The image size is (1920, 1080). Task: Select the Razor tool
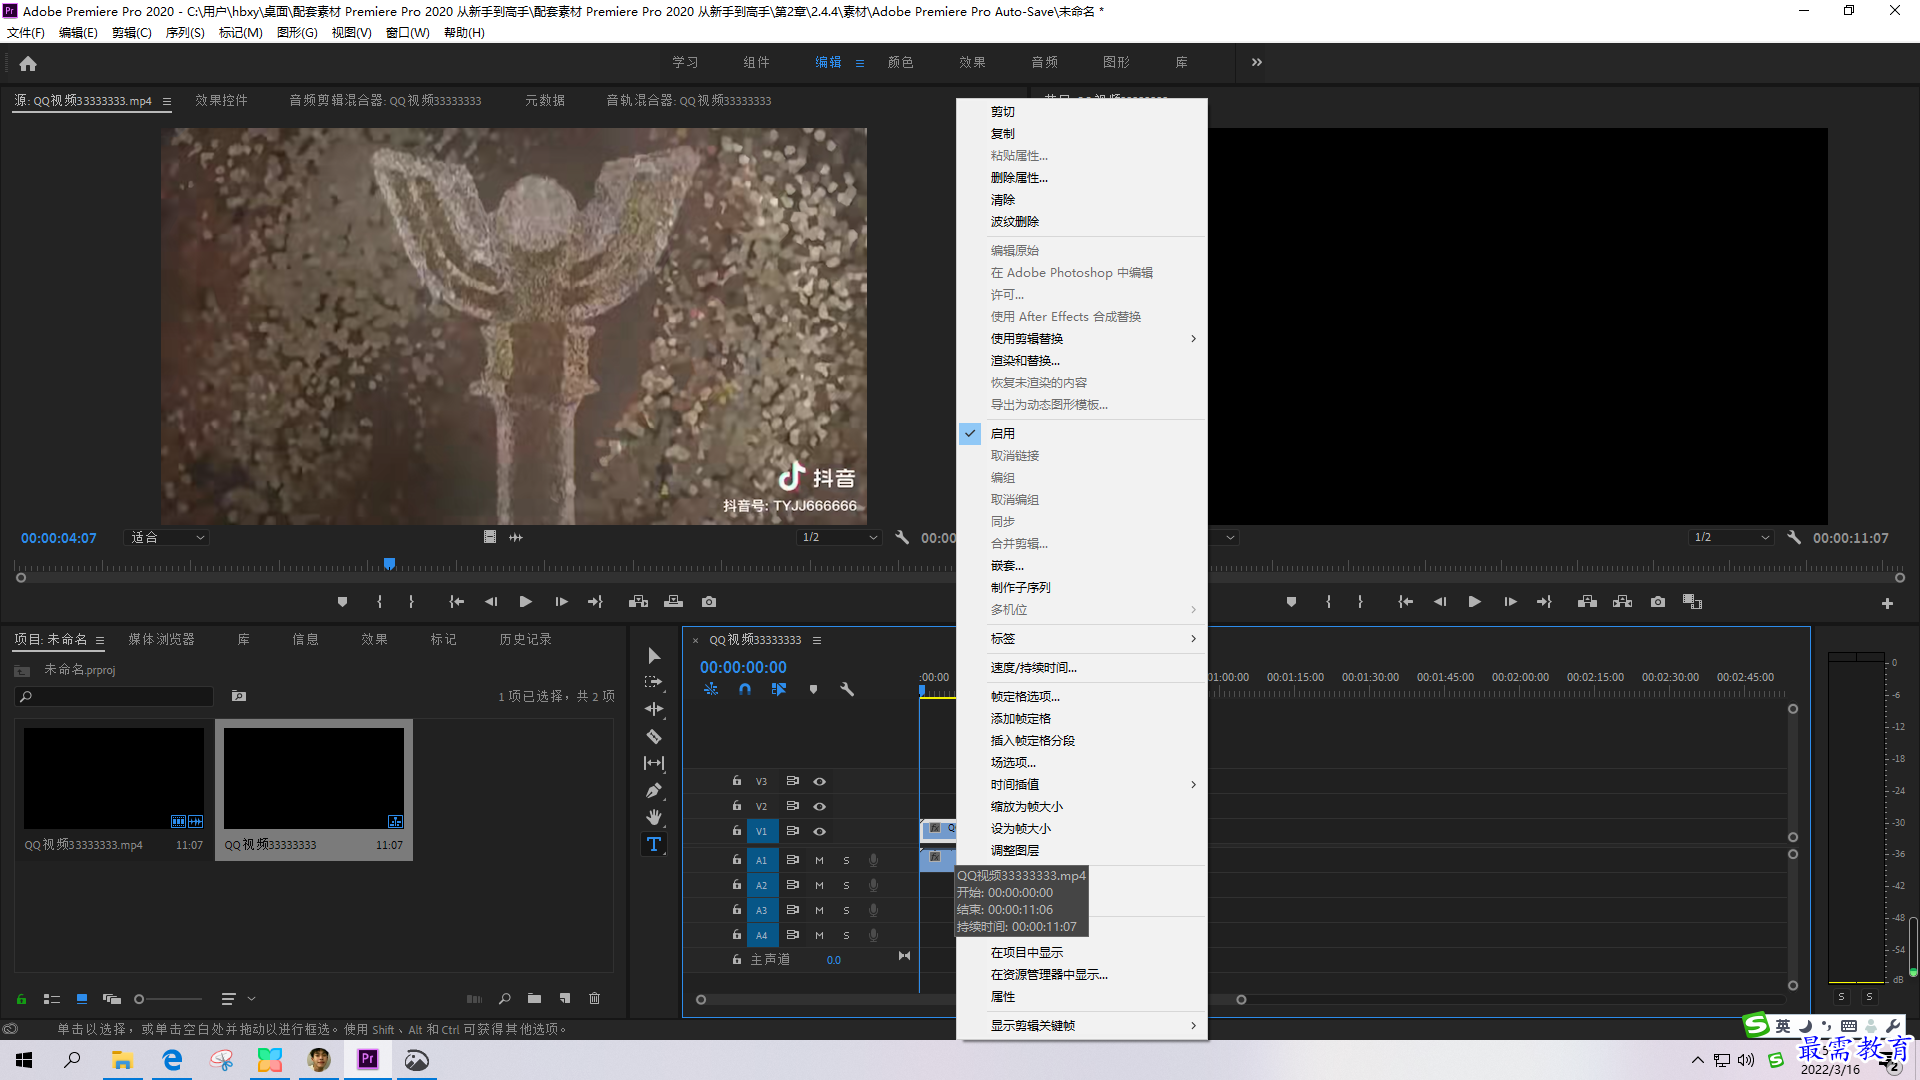tap(654, 736)
